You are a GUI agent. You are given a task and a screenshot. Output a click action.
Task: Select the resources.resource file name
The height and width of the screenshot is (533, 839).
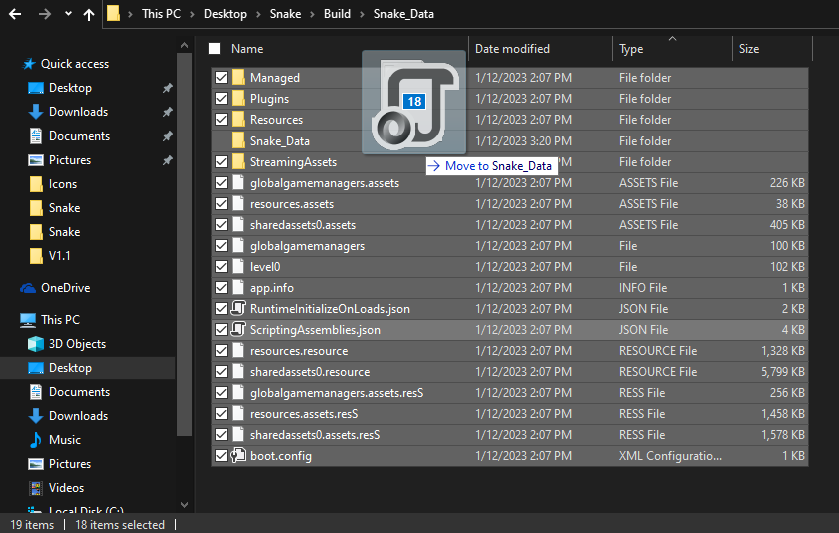(x=299, y=351)
